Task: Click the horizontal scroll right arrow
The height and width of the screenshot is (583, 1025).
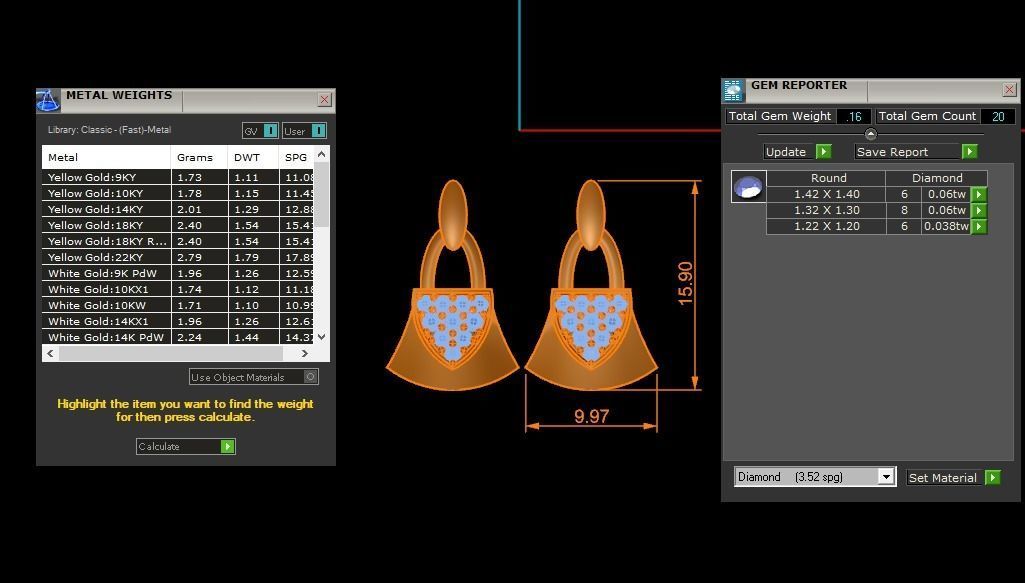Action: (x=305, y=353)
